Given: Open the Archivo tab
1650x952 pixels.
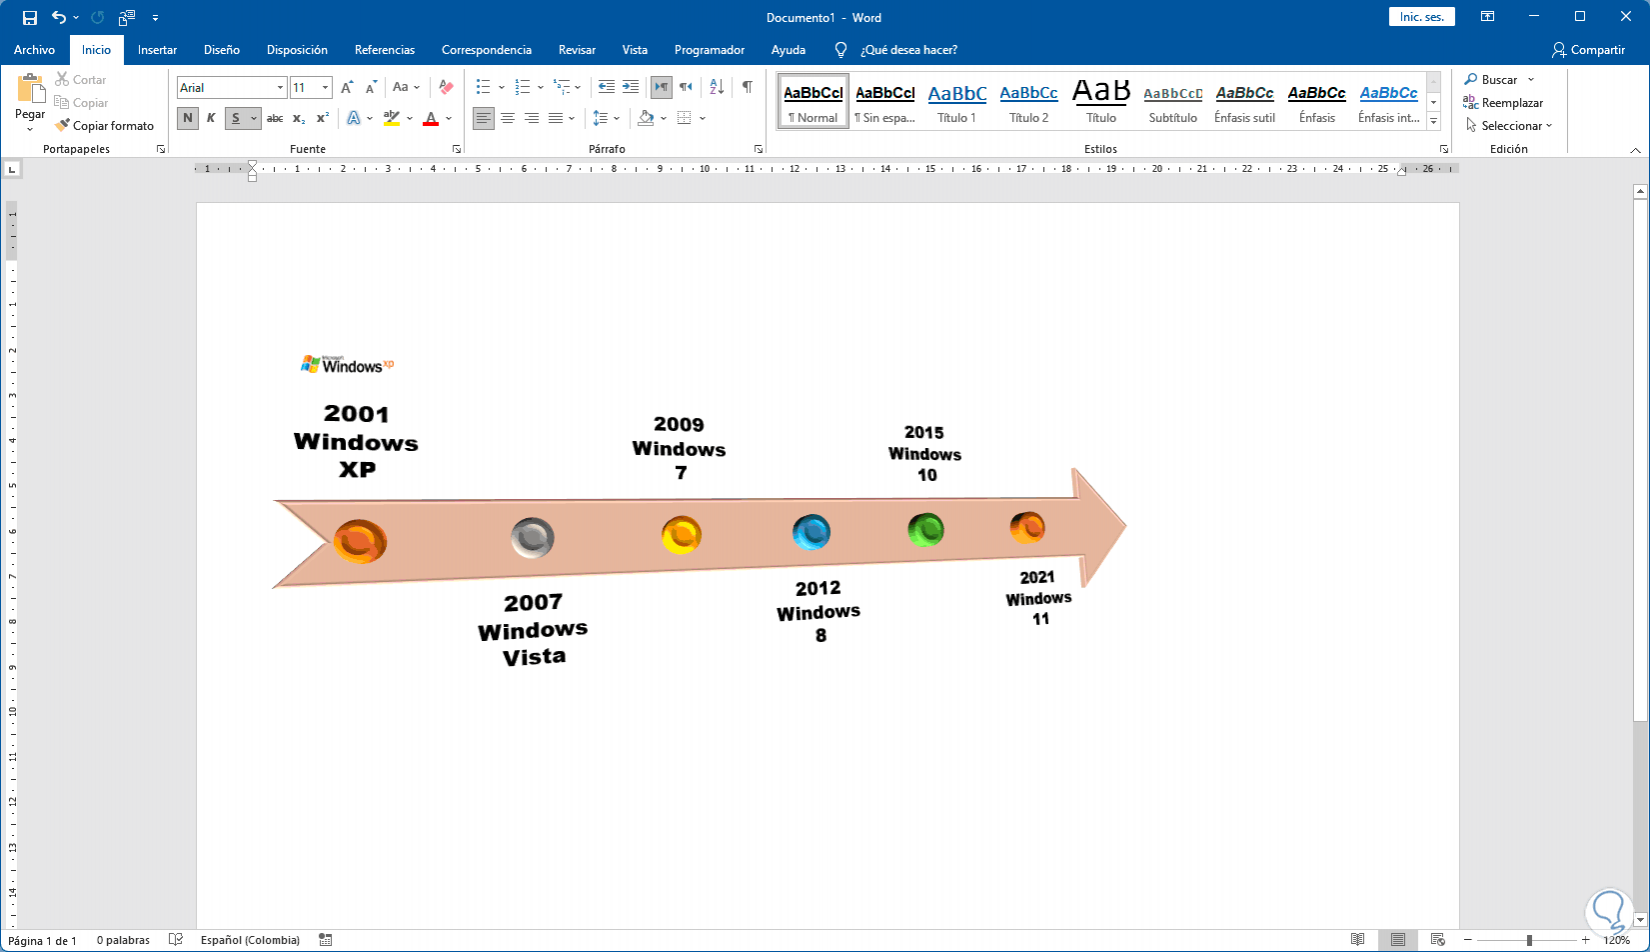Looking at the screenshot, I should click(x=34, y=50).
